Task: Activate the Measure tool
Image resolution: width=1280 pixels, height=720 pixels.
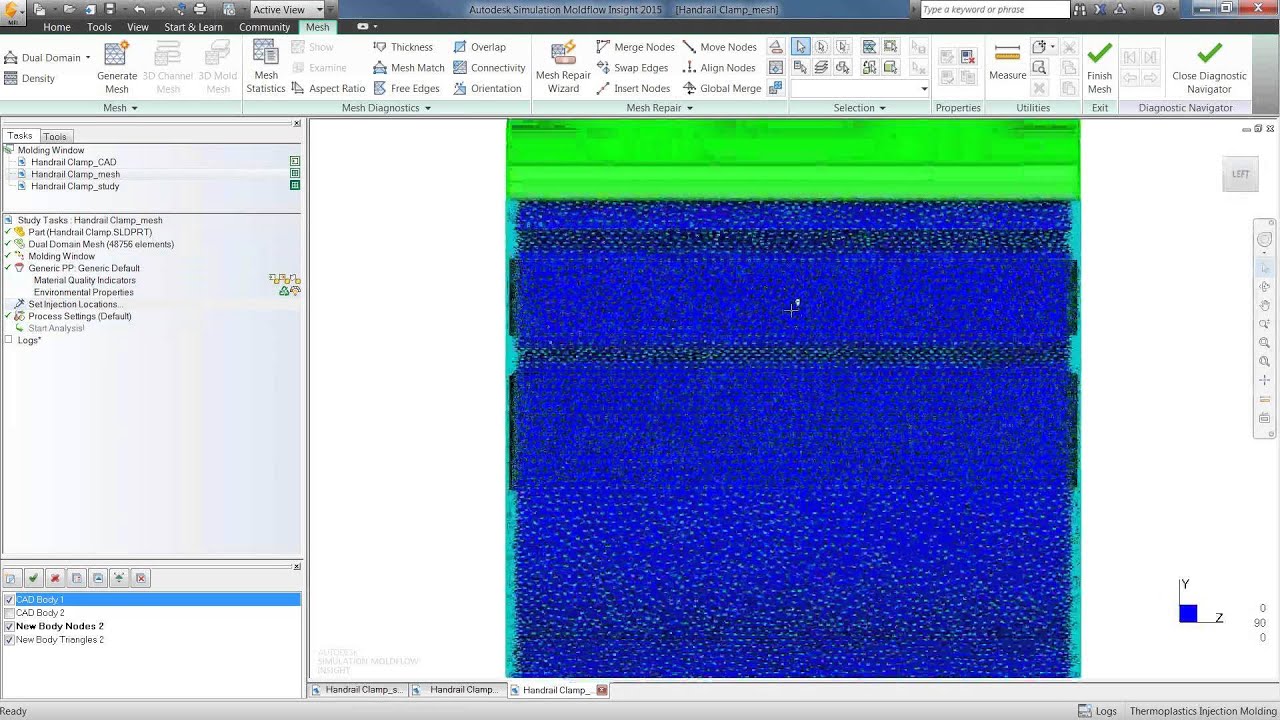Action: (x=1007, y=62)
